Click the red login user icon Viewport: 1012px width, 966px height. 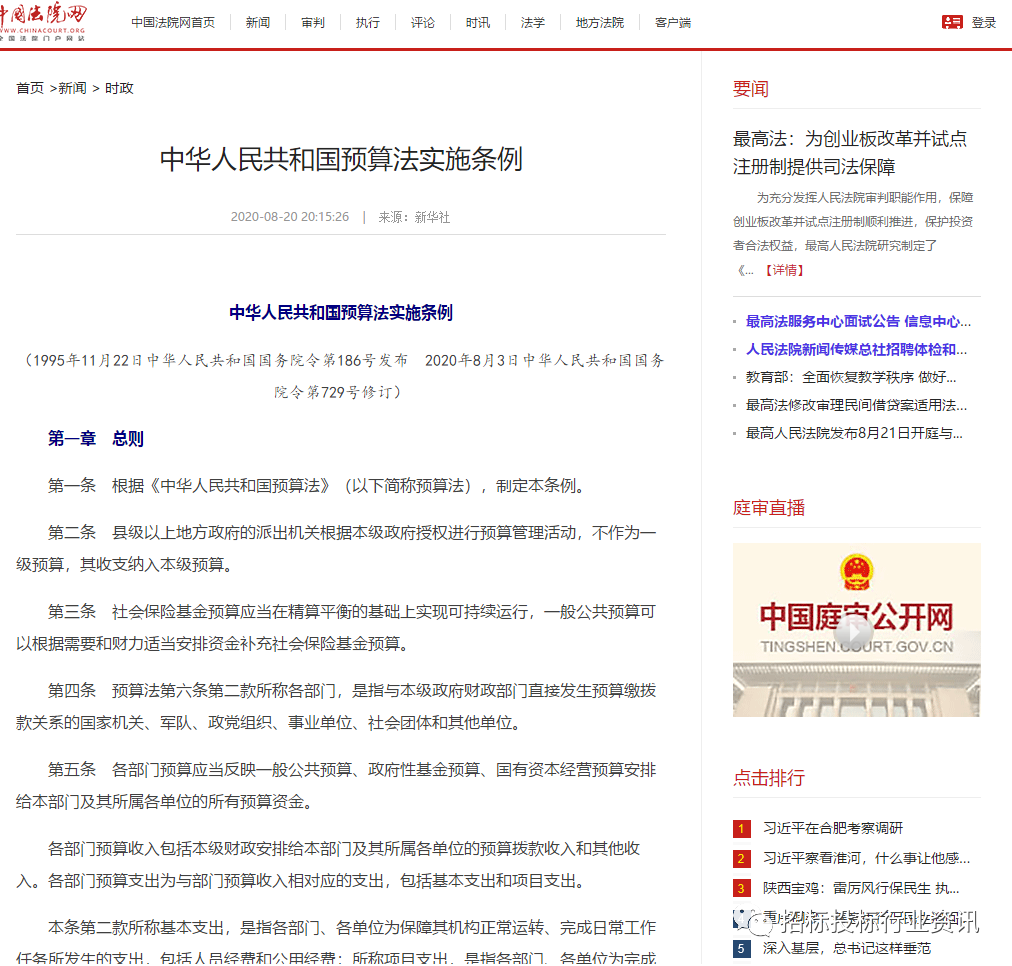(x=952, y=22)
